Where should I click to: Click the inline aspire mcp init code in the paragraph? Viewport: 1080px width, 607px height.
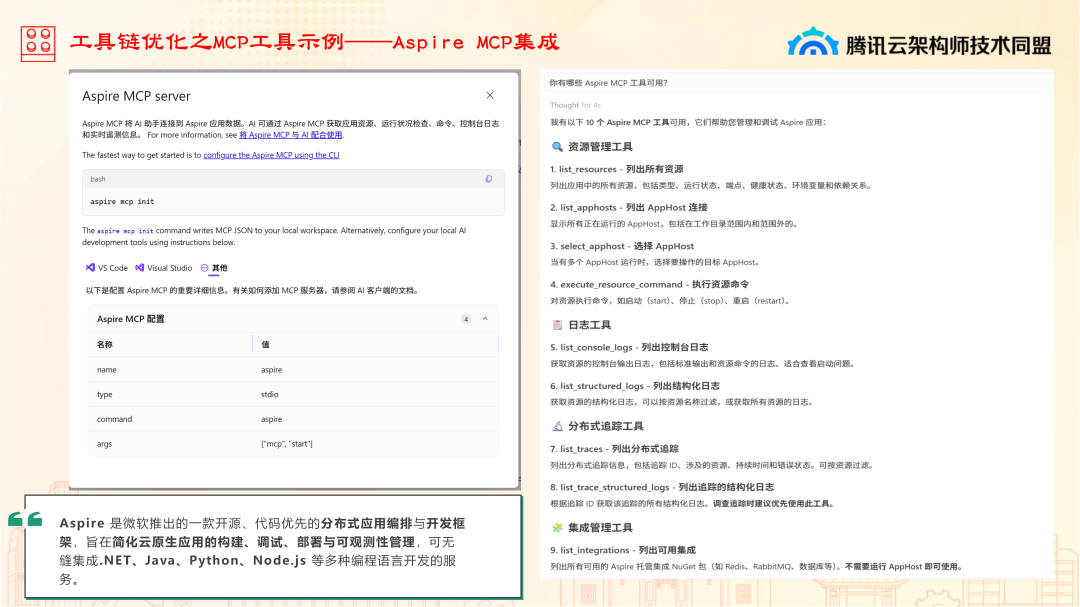(125, 231)
